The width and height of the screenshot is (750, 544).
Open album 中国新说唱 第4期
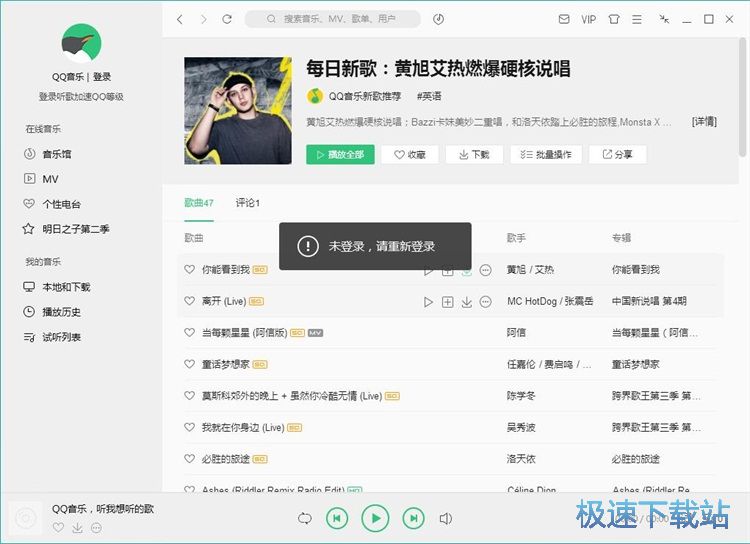(x=649, y=301)
